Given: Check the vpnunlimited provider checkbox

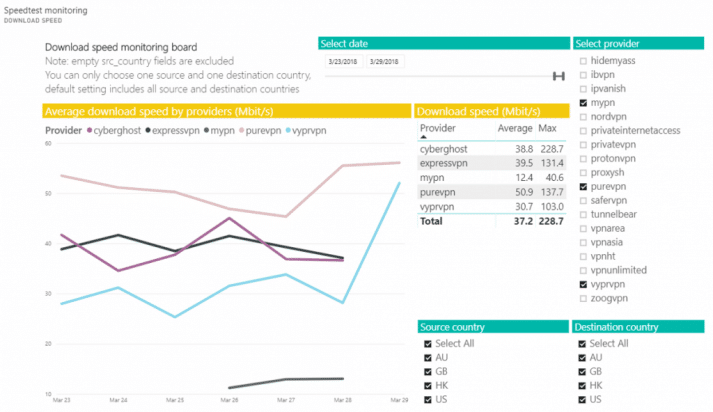Looking at the screenshot, I should [583, 271].
